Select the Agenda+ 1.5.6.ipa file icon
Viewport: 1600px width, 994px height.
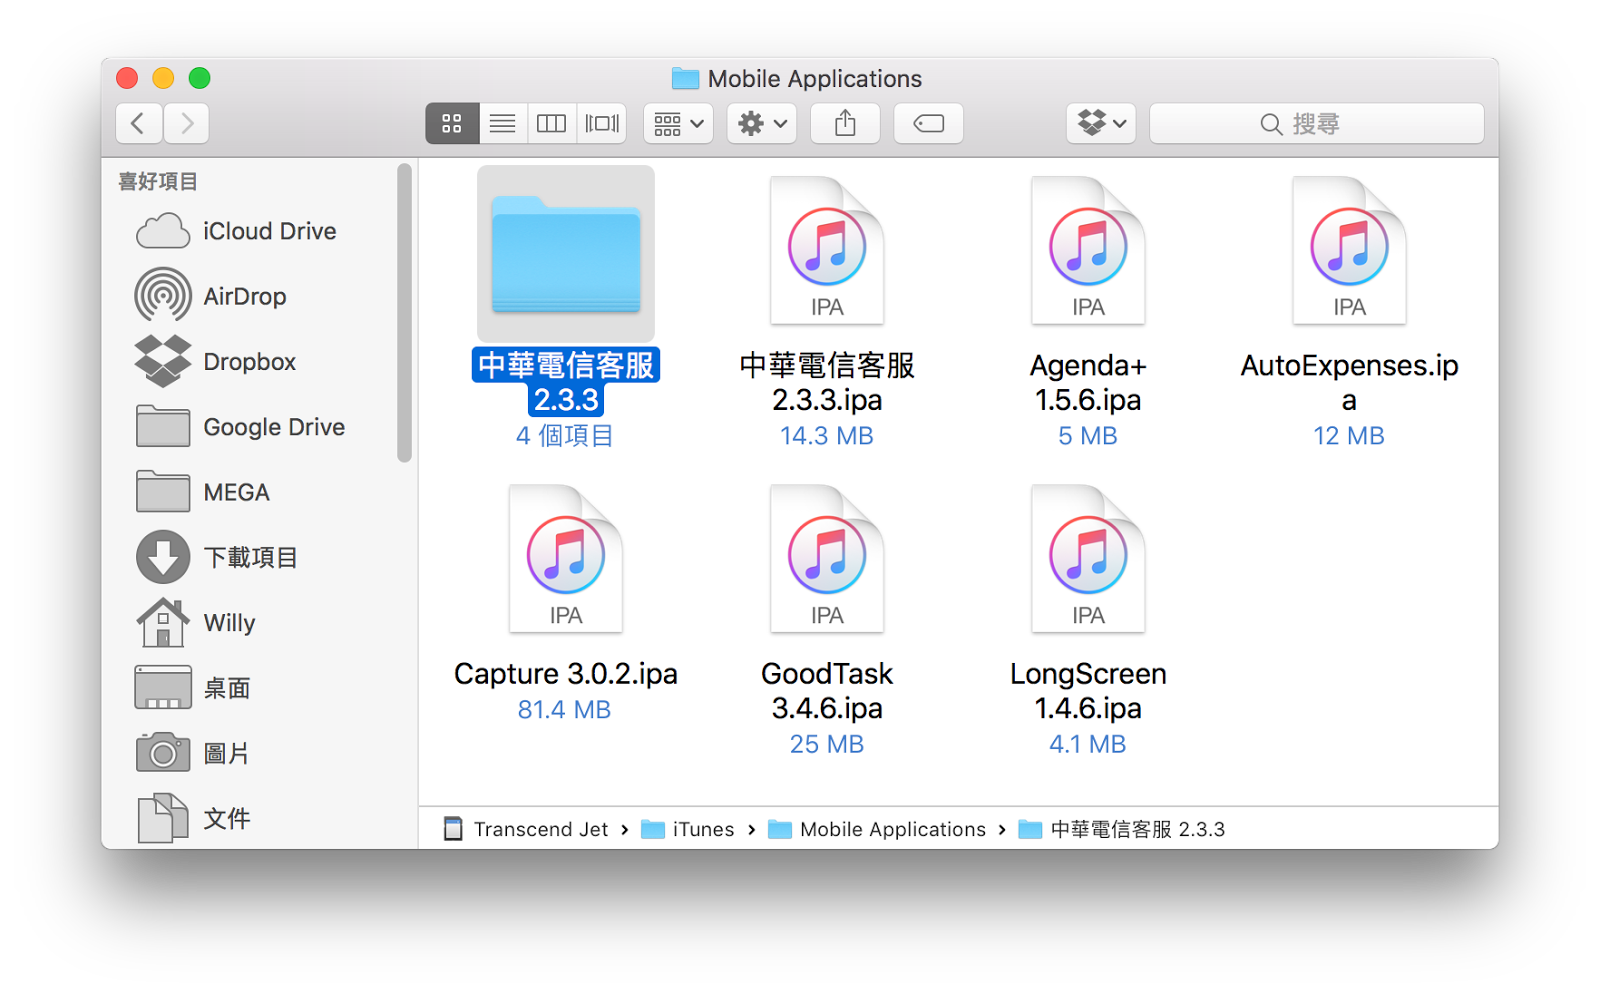coord(1088,250)
